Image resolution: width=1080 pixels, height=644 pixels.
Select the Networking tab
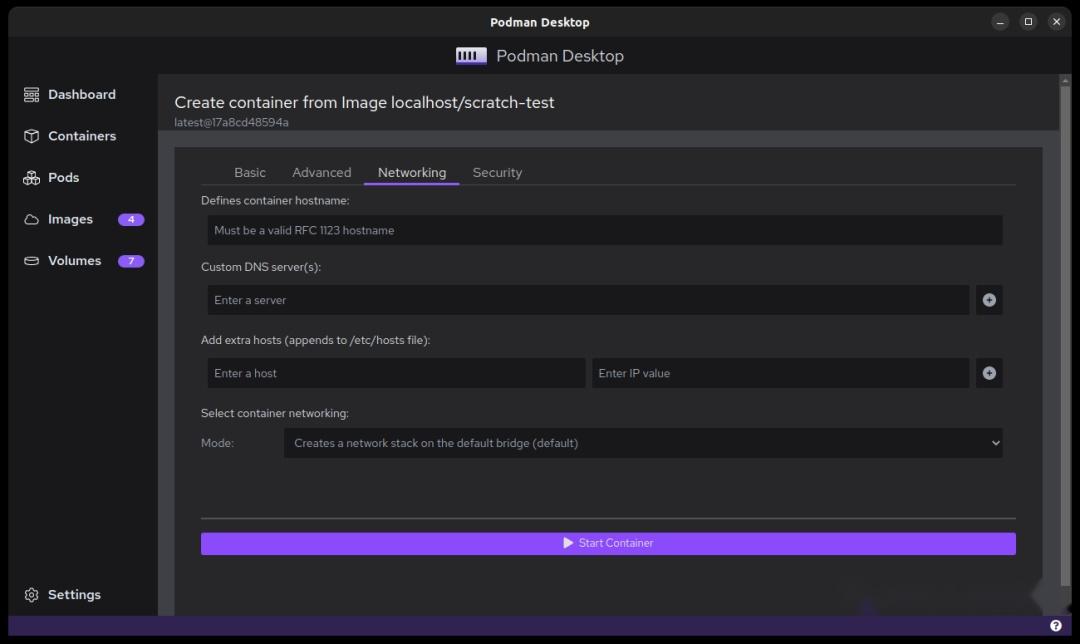[411, 172]
